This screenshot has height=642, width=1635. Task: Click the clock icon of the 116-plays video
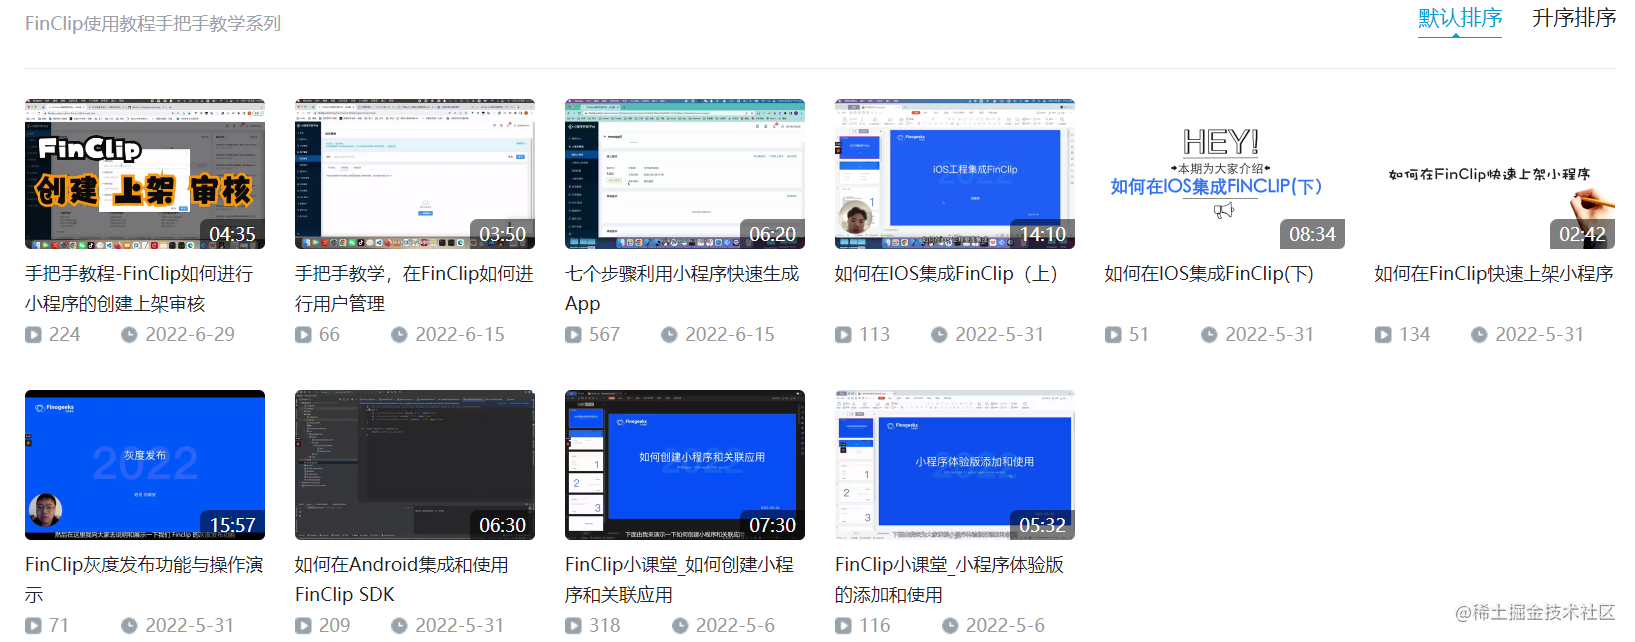tap(950, 626)
